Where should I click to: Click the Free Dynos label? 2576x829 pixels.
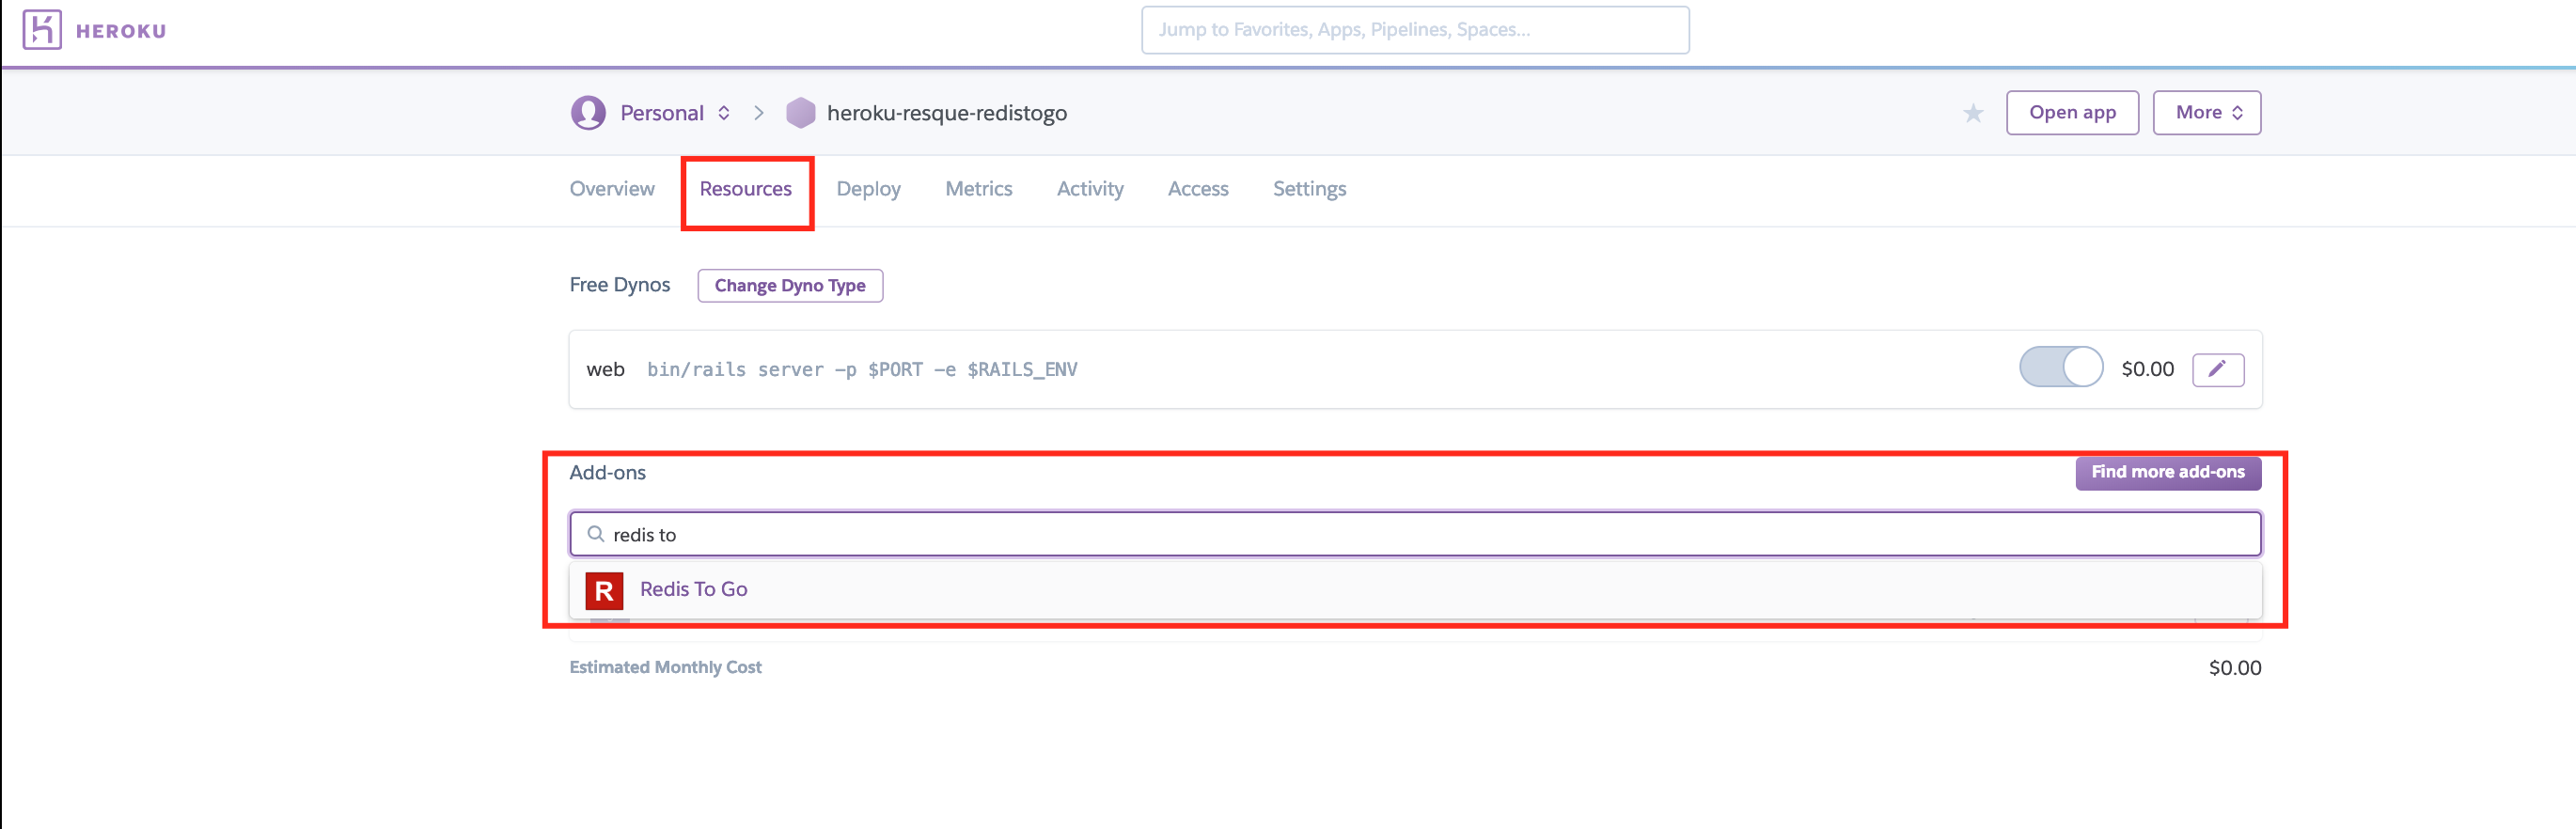coord(620,285)
